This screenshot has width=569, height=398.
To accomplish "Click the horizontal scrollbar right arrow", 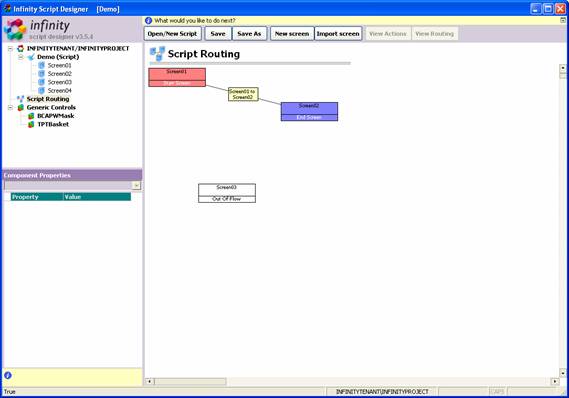I will [x=555, y=381].
